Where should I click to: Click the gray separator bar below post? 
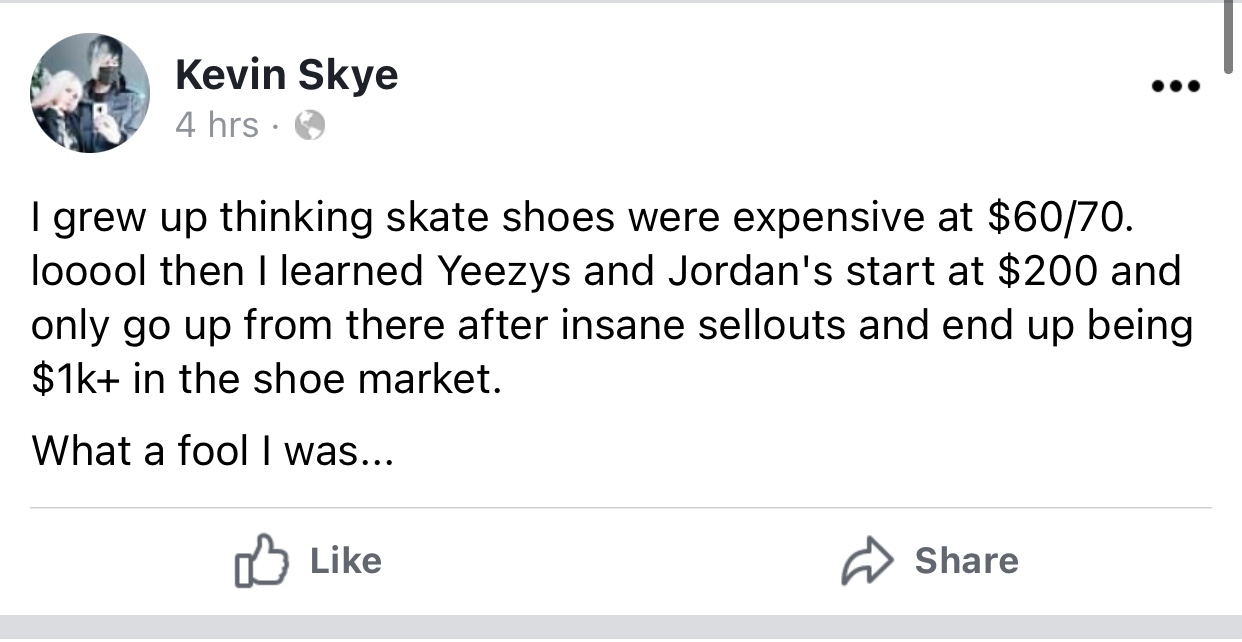pos(621,628)
